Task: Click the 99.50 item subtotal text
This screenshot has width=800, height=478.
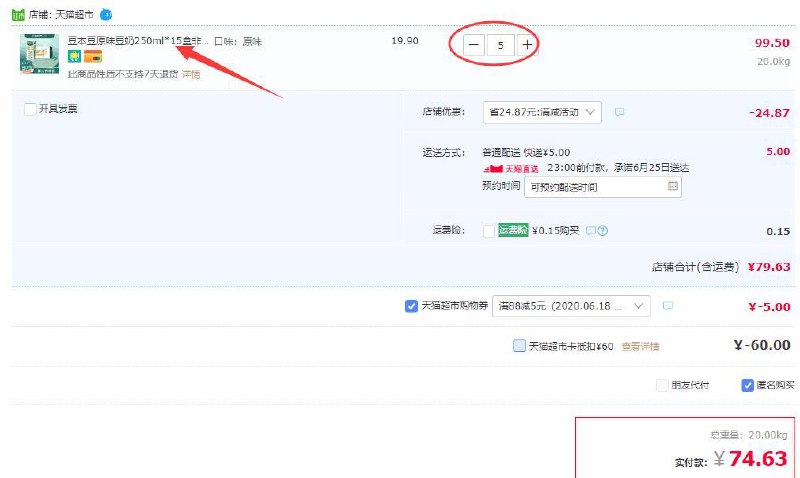Action: (x=772, y=43)
